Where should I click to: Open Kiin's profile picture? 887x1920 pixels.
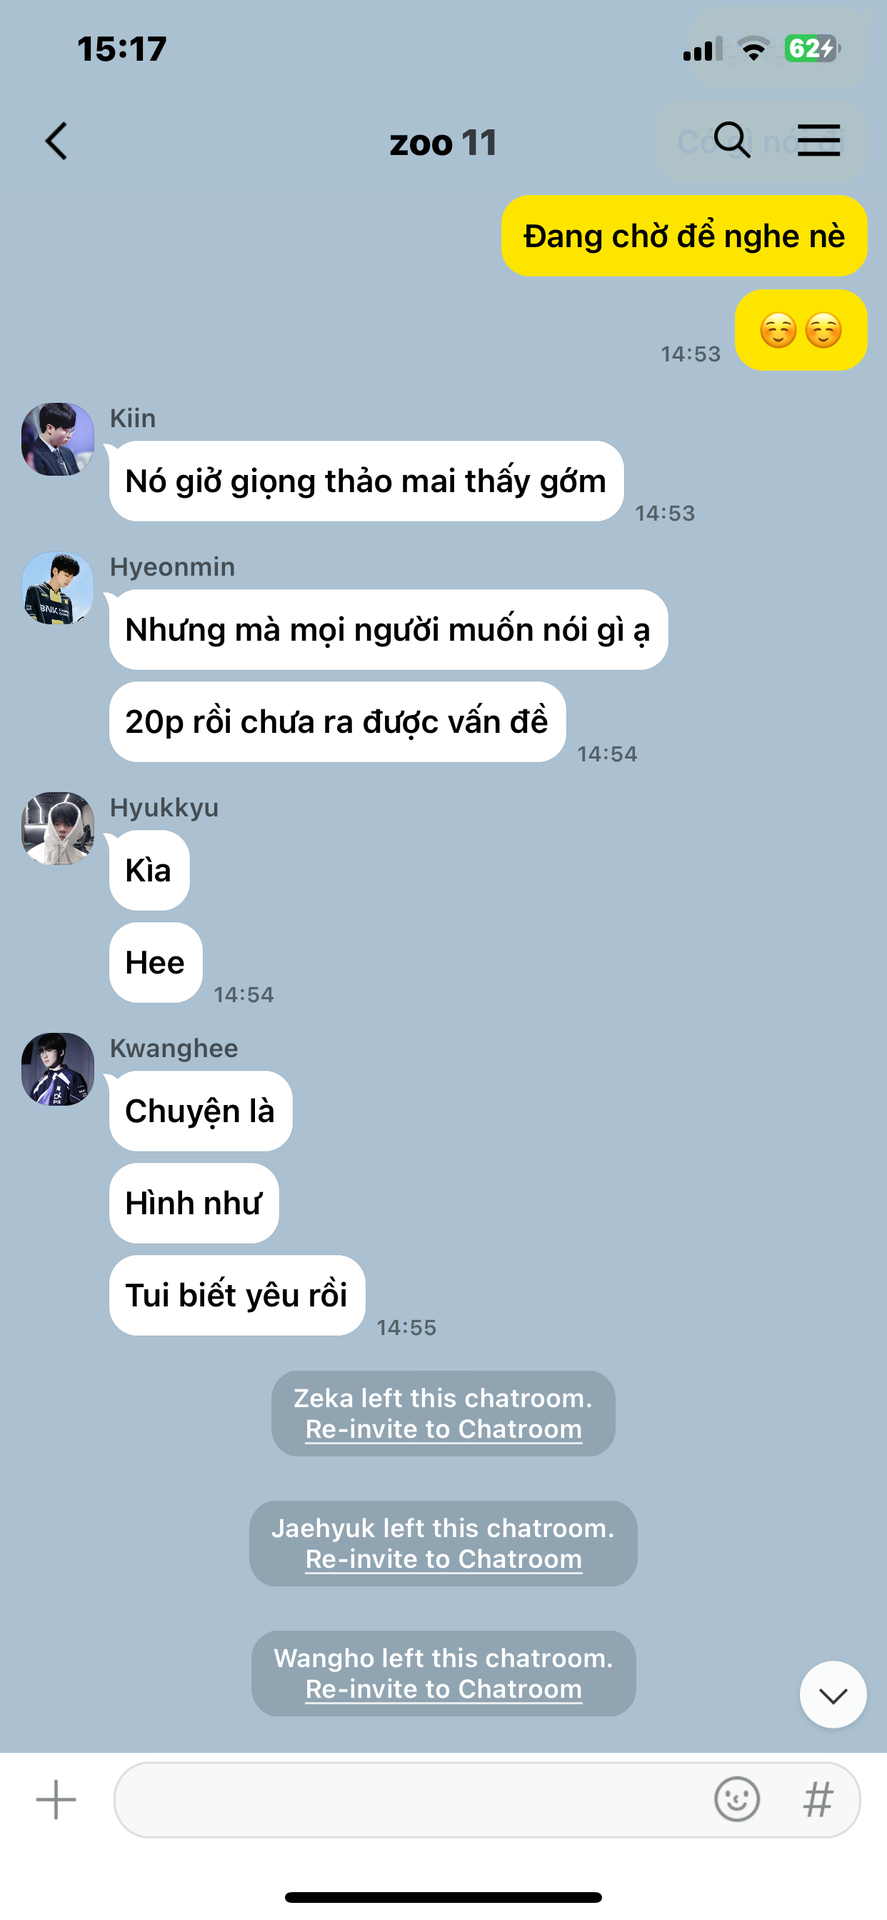tap(58, 439)
